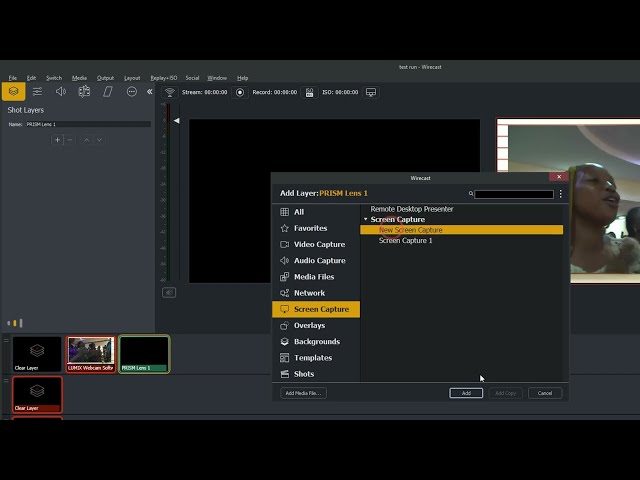The height and width of the screenshot is (480, 640).
Task: Open the audio properties speaker icon
Action: (61, 91)
